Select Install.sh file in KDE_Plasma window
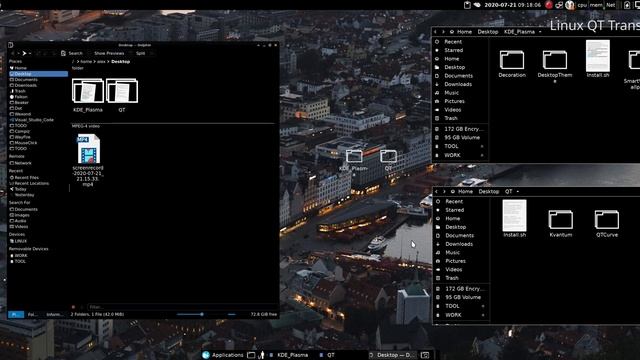This screenshot has height=360, width=640. (x=598, y=59)
